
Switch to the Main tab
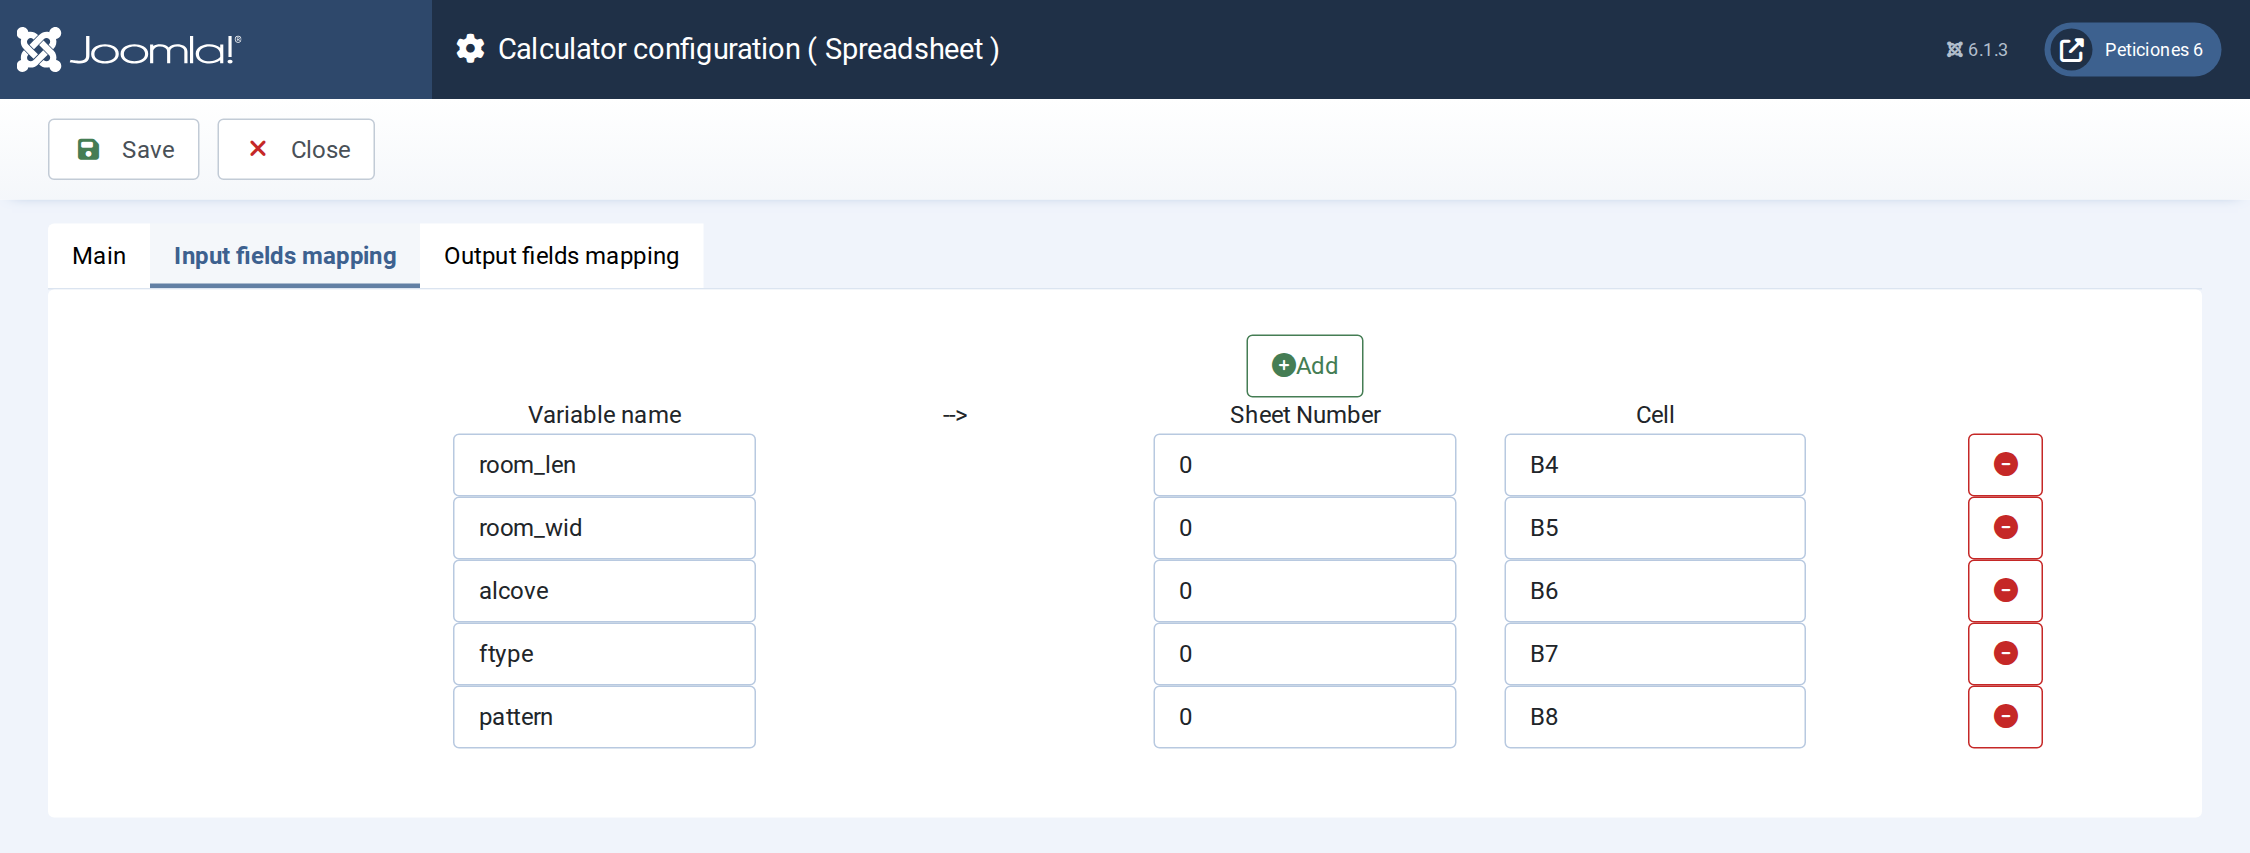tap(99, 256)
